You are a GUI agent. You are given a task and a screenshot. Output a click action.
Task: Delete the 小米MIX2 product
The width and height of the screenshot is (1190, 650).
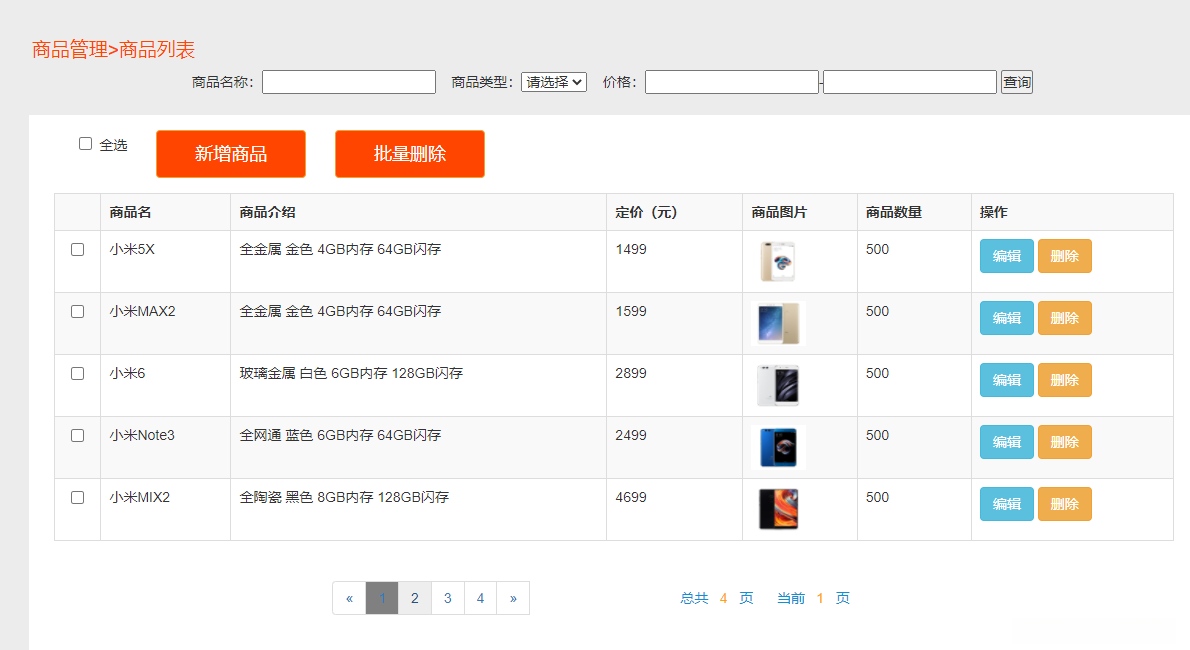click(x=1065, y=504)
